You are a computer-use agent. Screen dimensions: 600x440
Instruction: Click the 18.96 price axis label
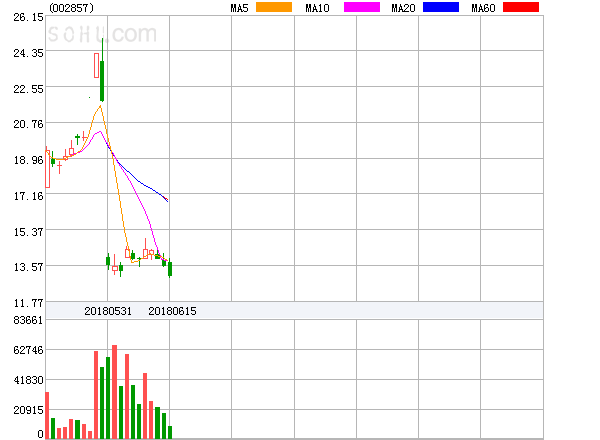[28, 160]
